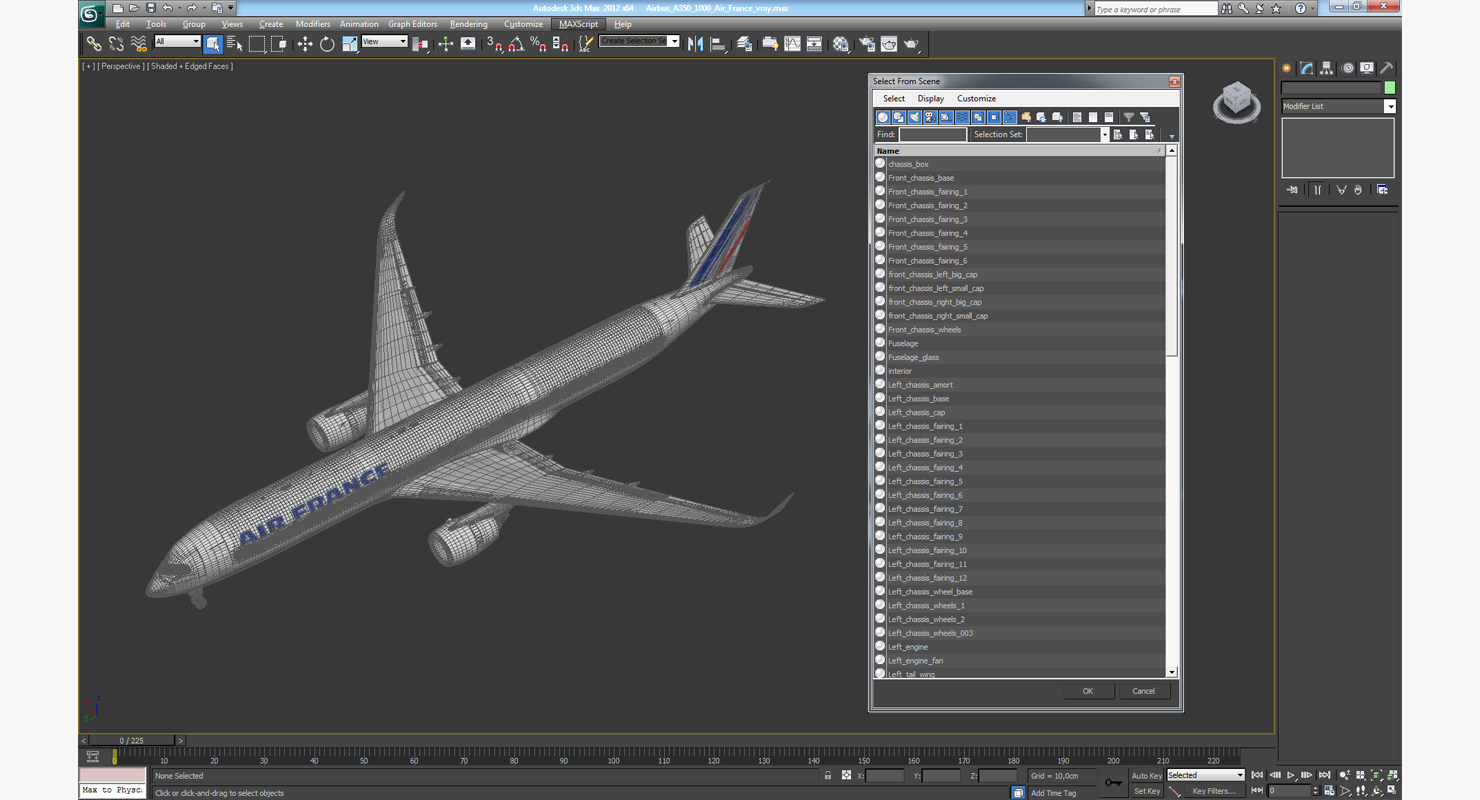Click OK in Select From Scene dialog
Viewport: 1480px width, 800px height.
[1088, 691]
